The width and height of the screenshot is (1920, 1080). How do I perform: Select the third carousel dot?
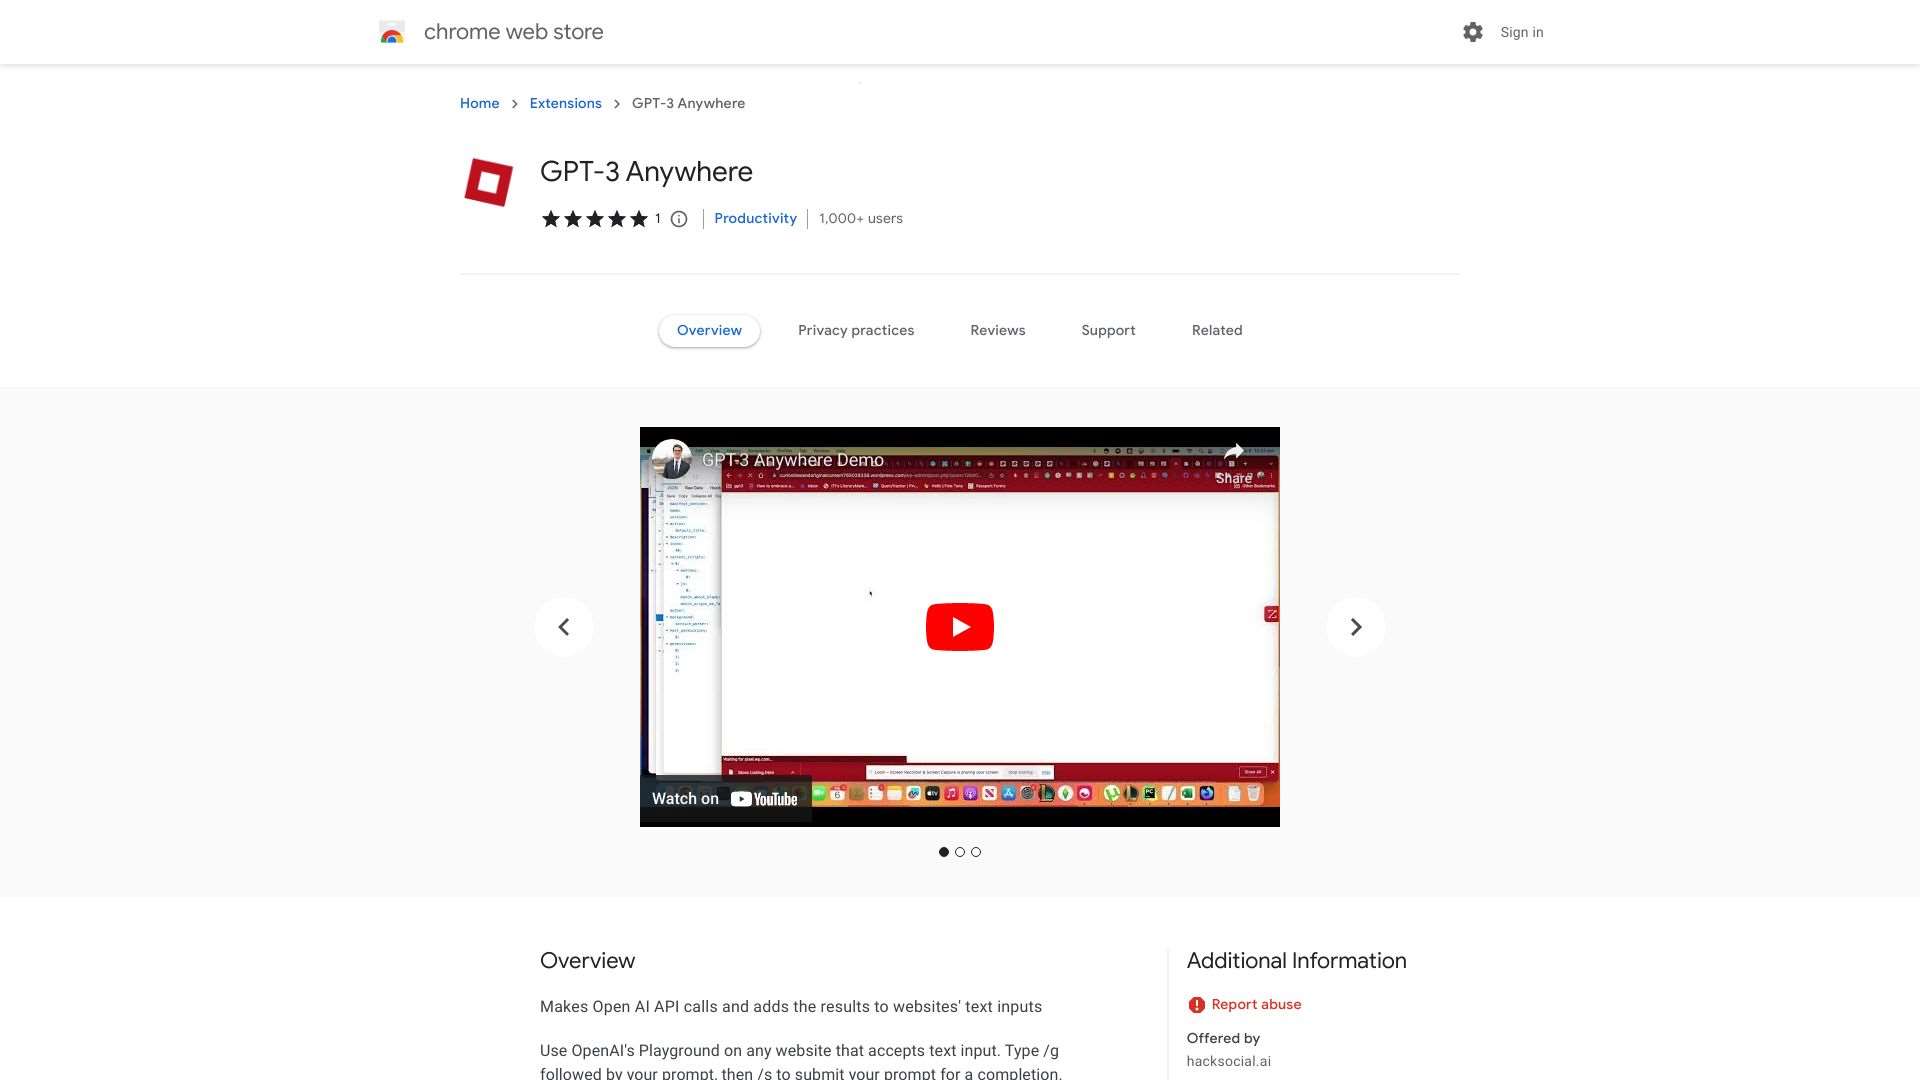click(976, 852)
